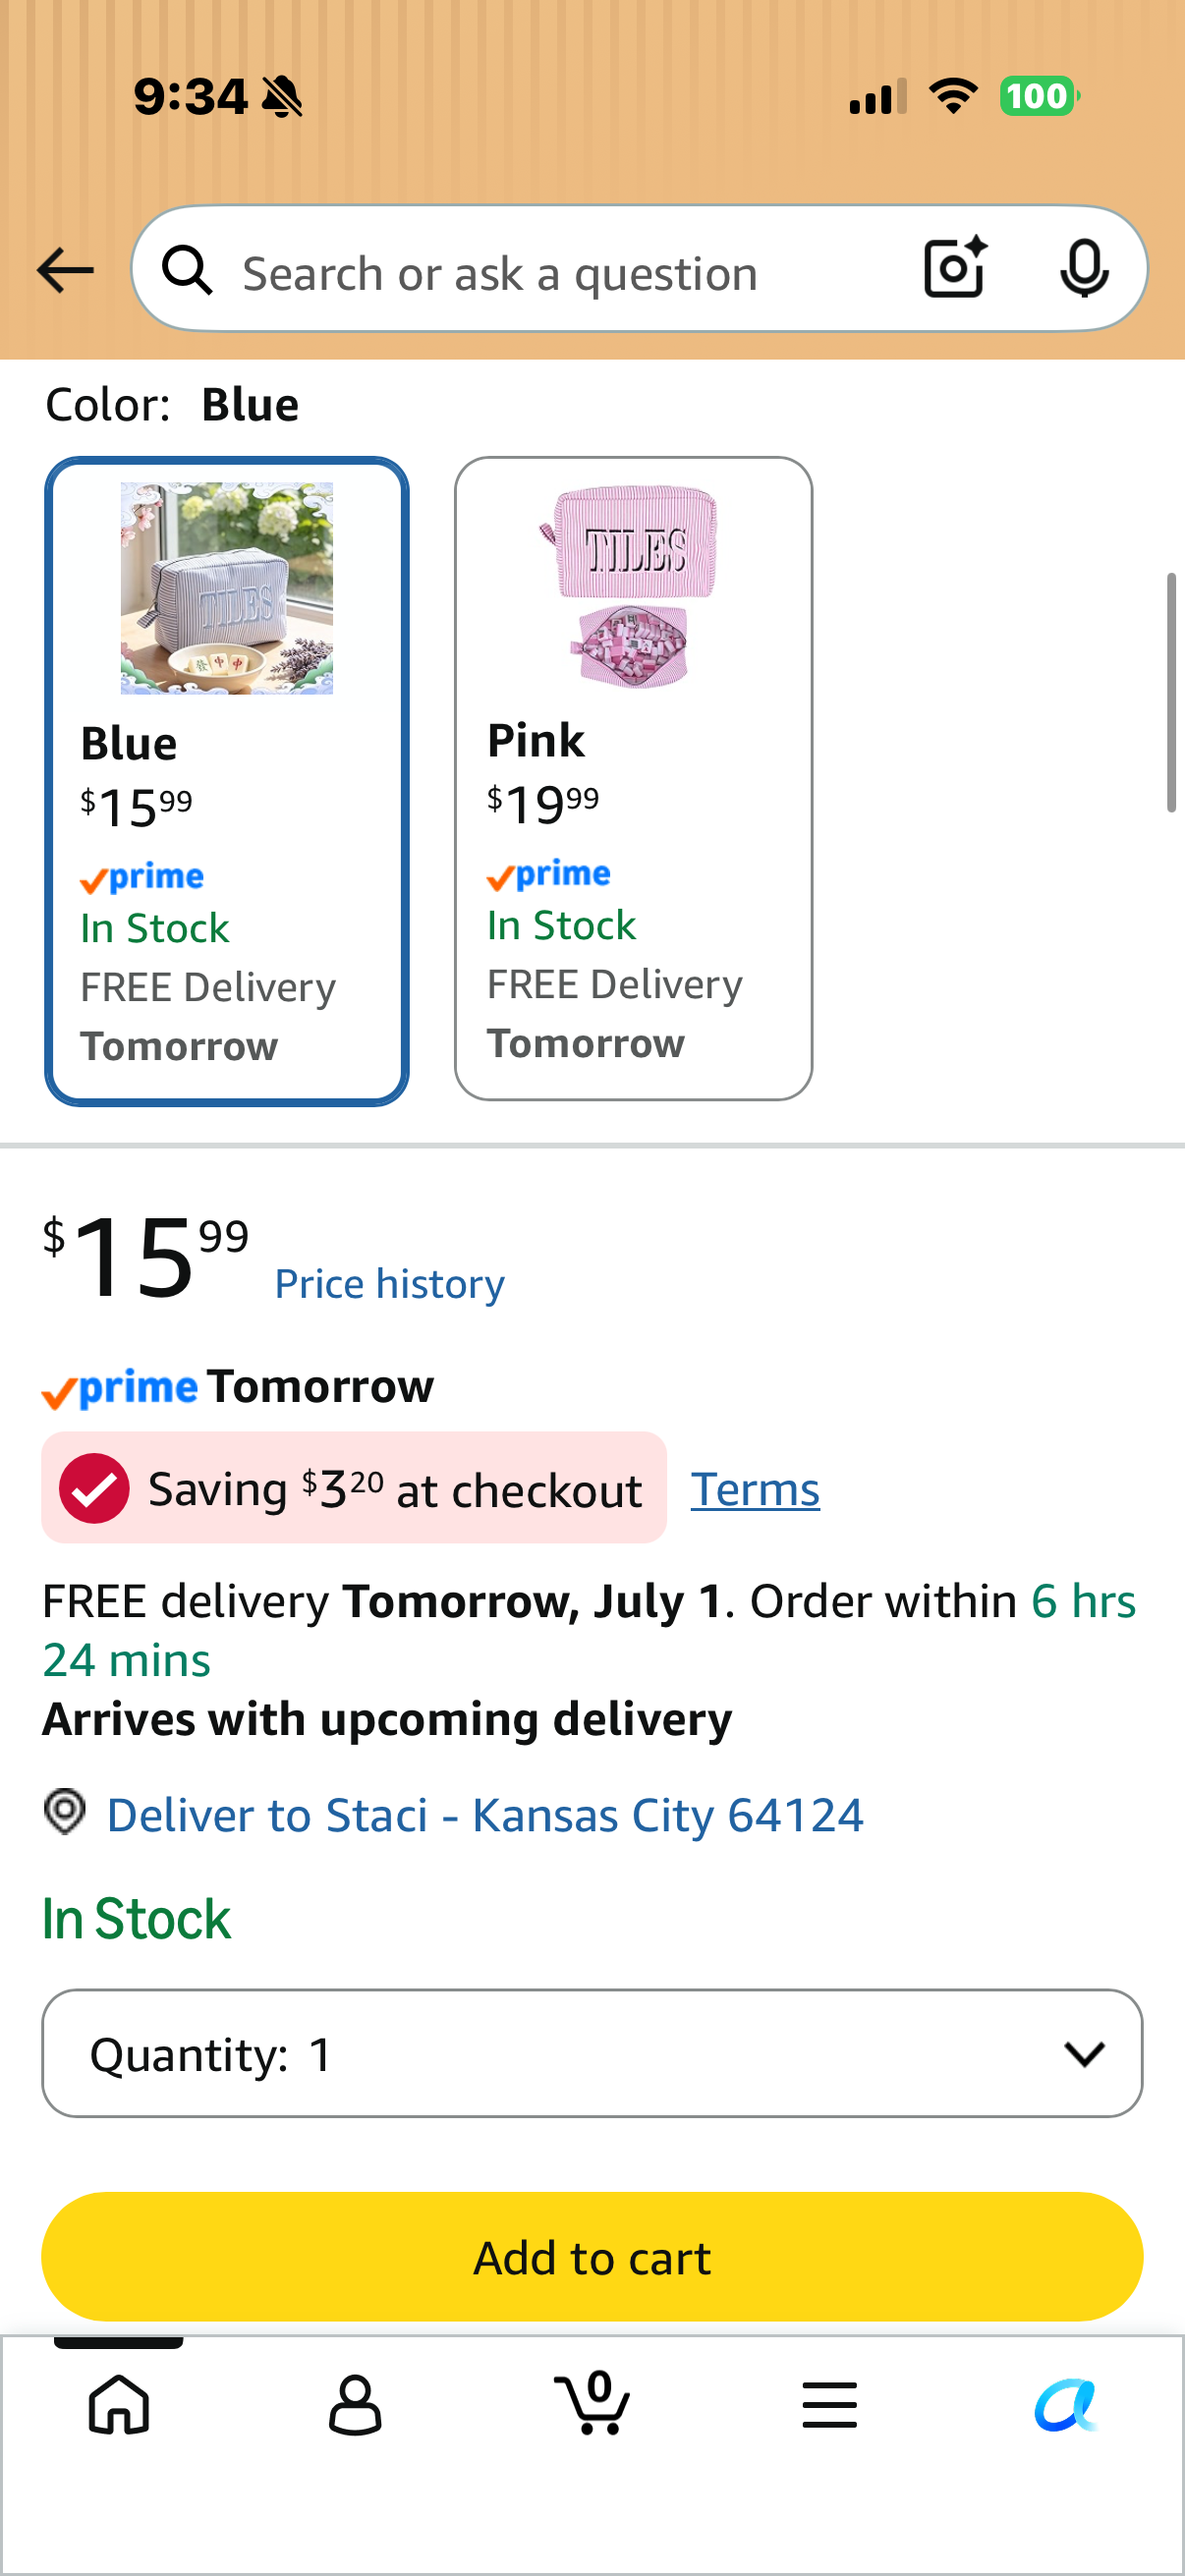Open the shopping cart icon
Screen dimensions: 1185x2576
coord(592,2402)
